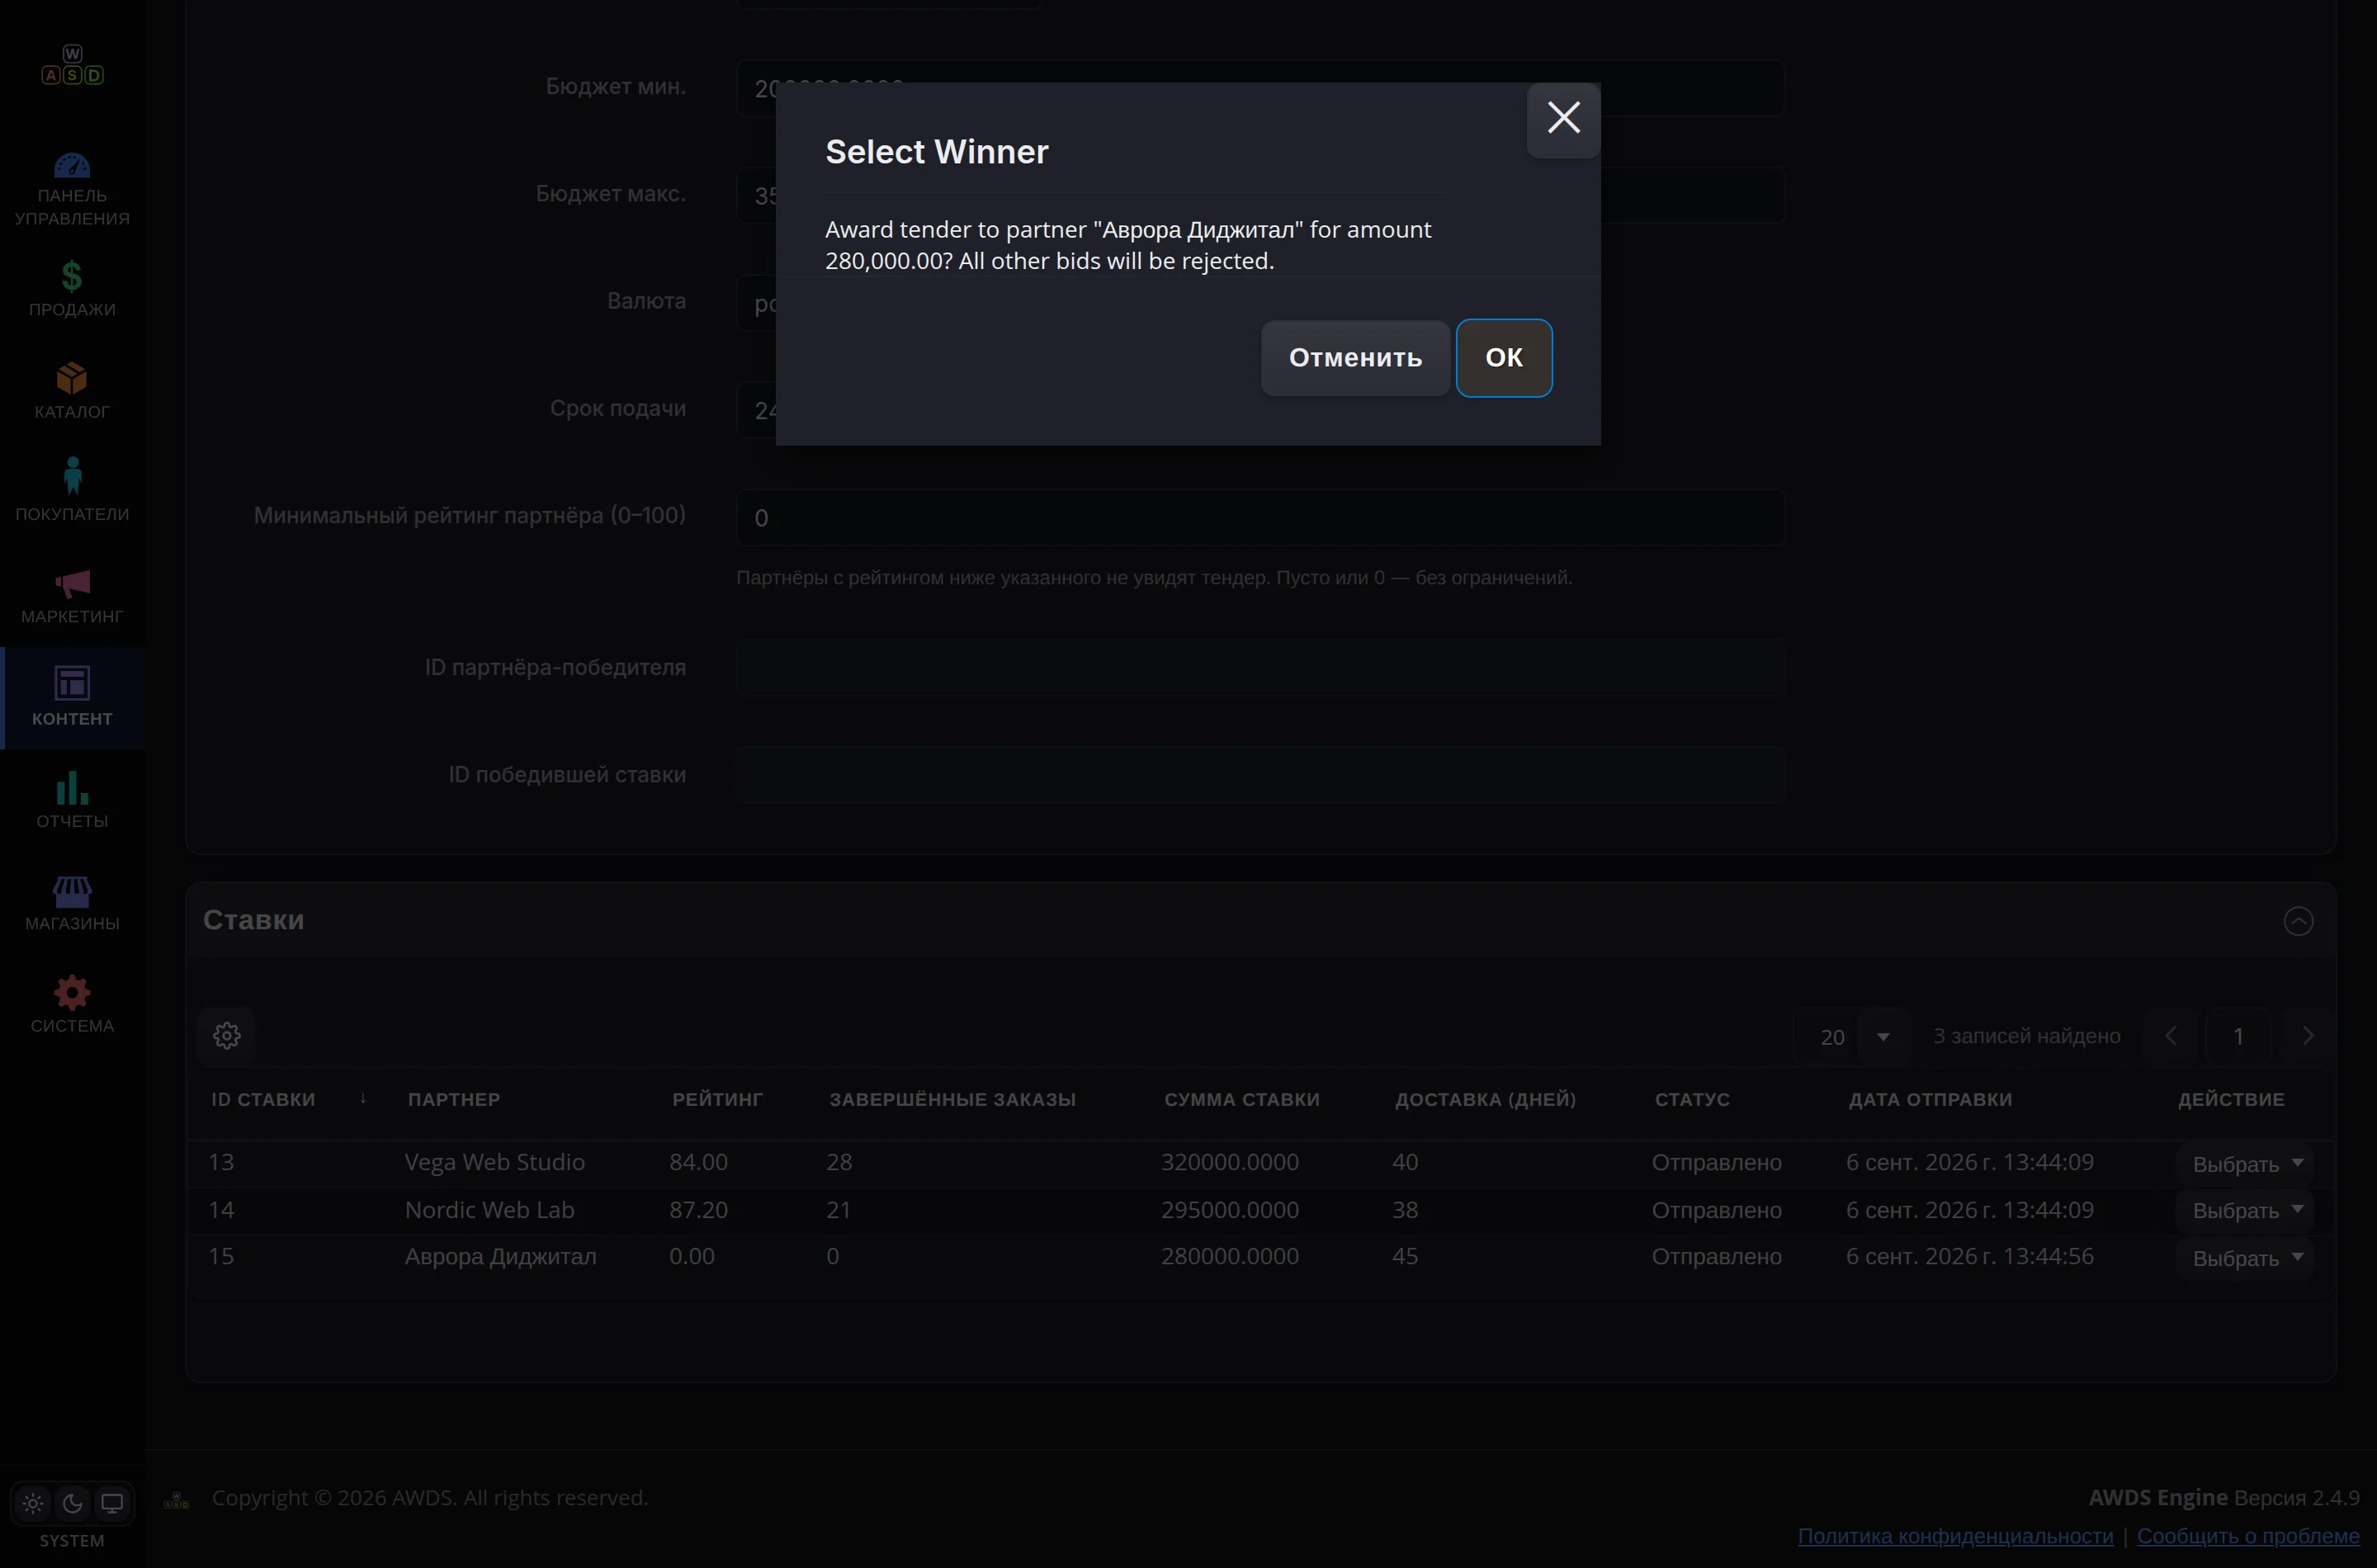
Task: Sort by ID ставки column header
Action: click(263, 1099)
